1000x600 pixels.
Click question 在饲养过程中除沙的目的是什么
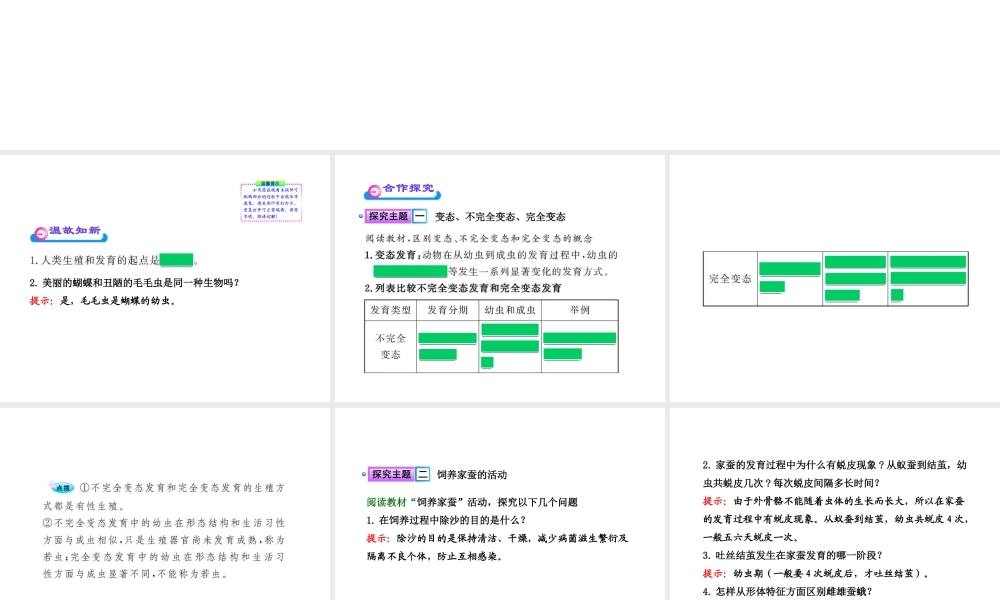446,520
